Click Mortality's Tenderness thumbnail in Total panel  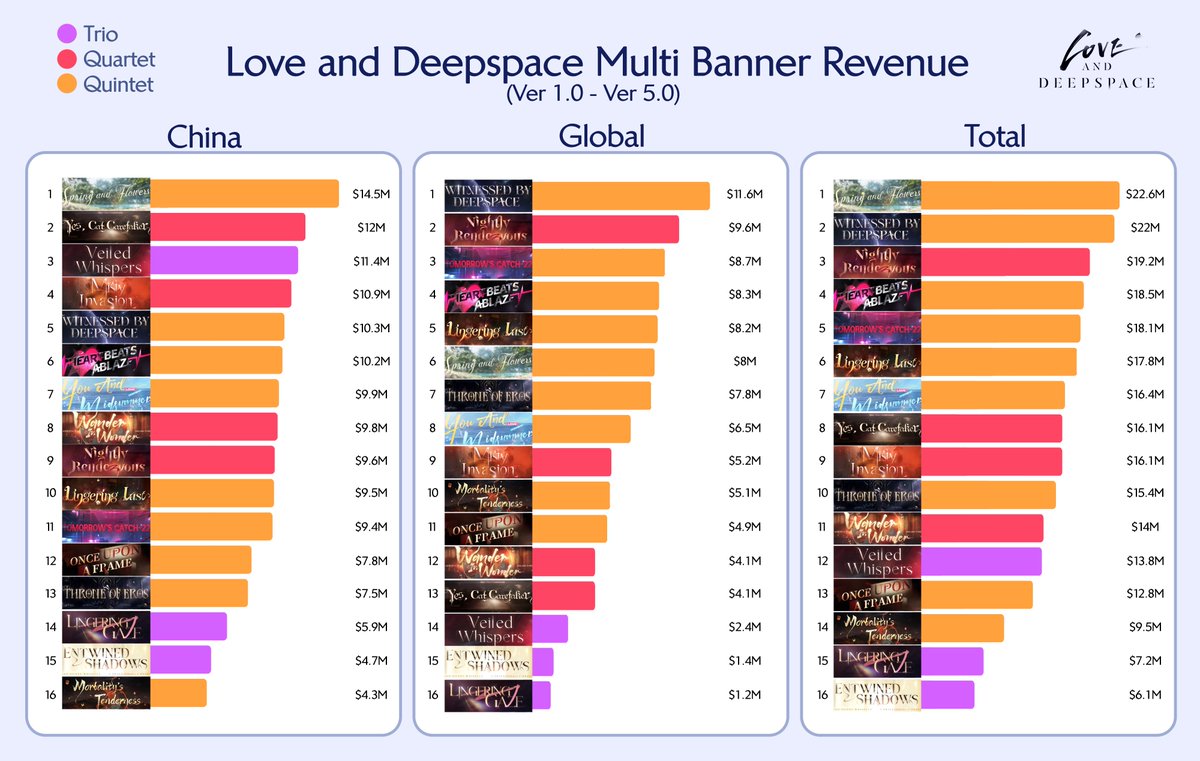pos(877,628)
